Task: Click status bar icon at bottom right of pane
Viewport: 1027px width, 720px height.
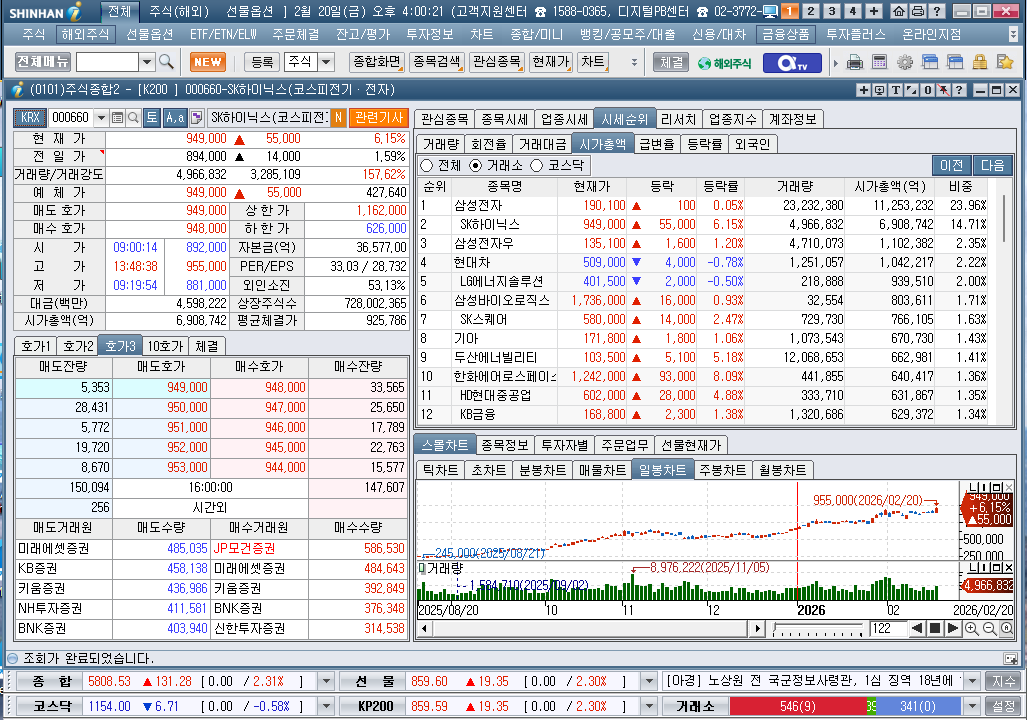Action: point(1011,658)
